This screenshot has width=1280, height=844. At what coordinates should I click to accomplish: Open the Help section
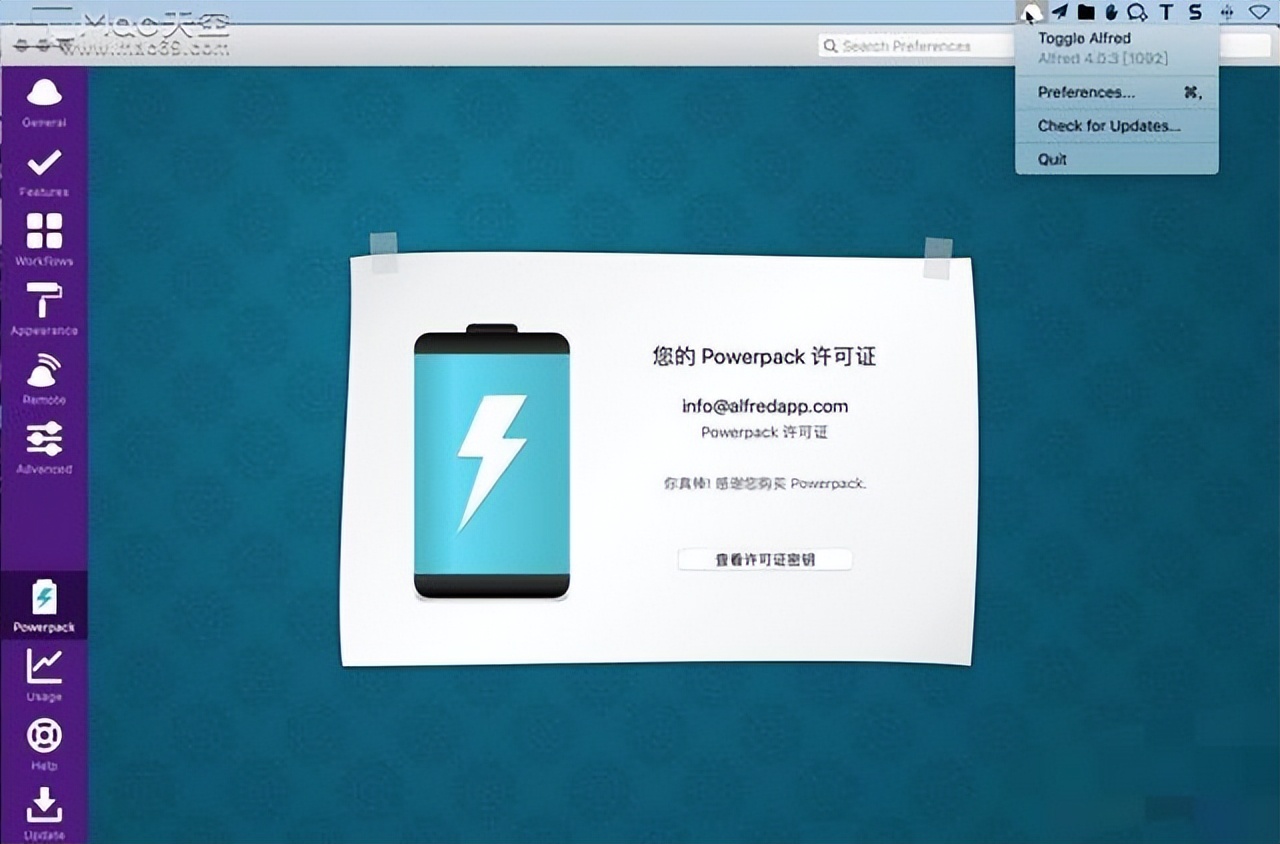(44, 744)
